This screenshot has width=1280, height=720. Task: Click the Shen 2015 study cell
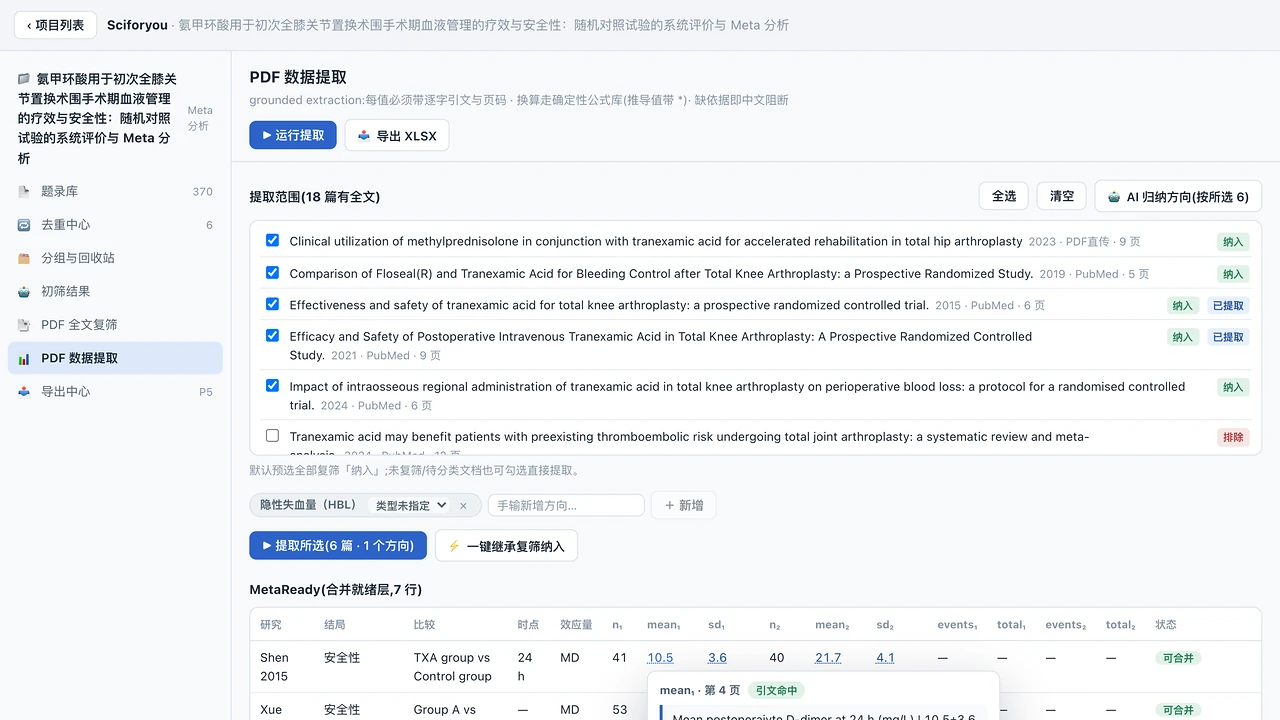(x=275, y=667)
